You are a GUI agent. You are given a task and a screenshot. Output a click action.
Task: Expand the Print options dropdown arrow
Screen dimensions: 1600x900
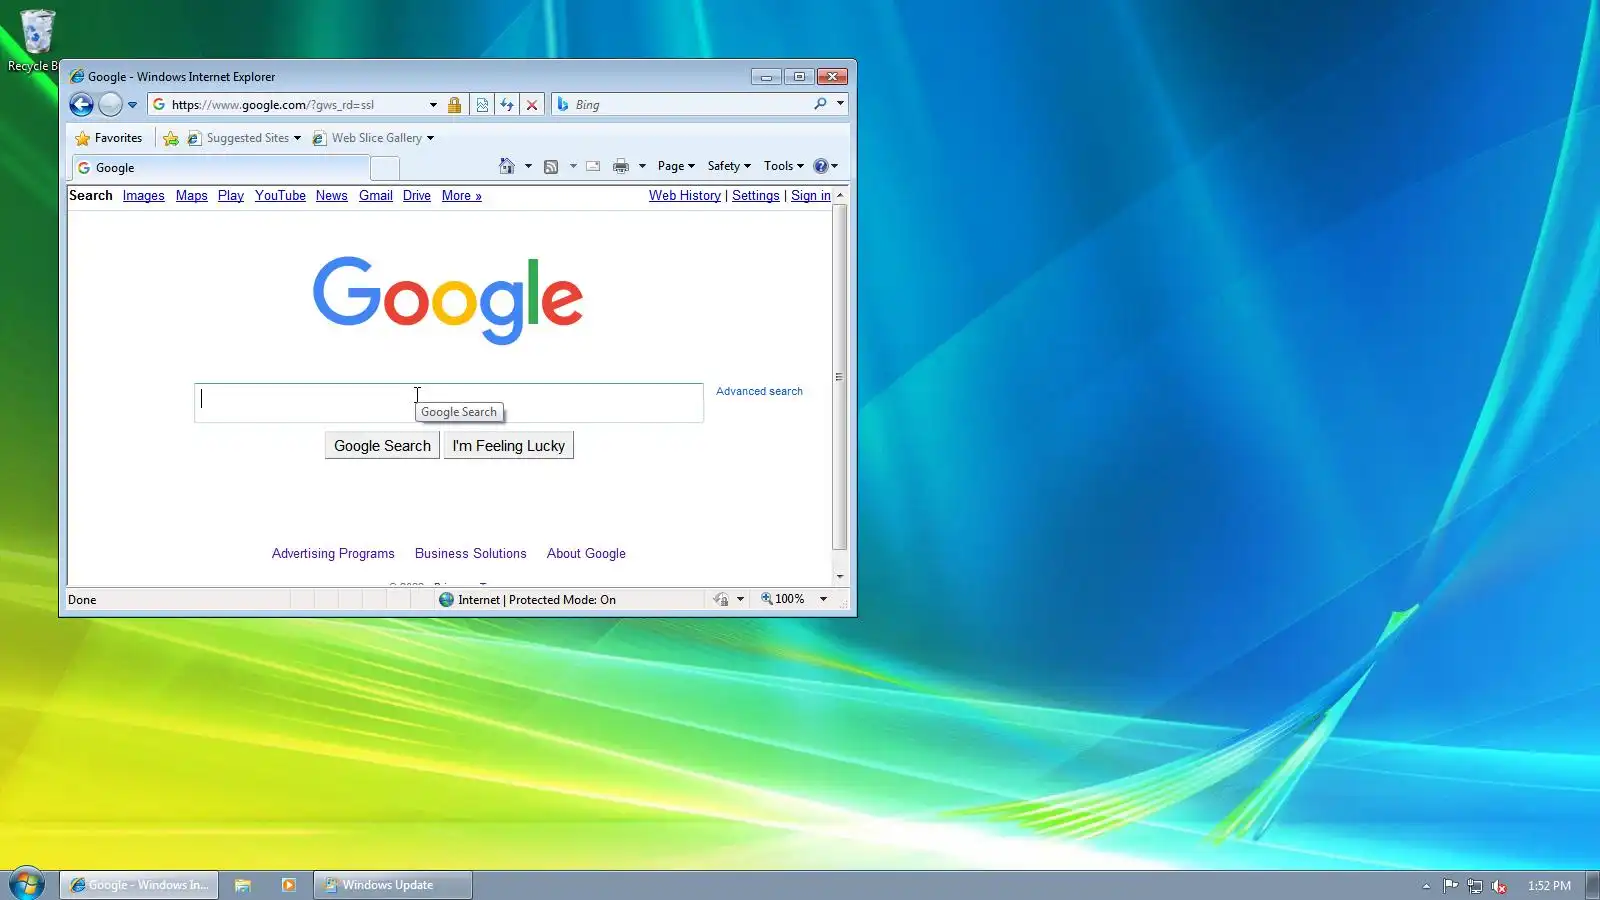(642, 166)
